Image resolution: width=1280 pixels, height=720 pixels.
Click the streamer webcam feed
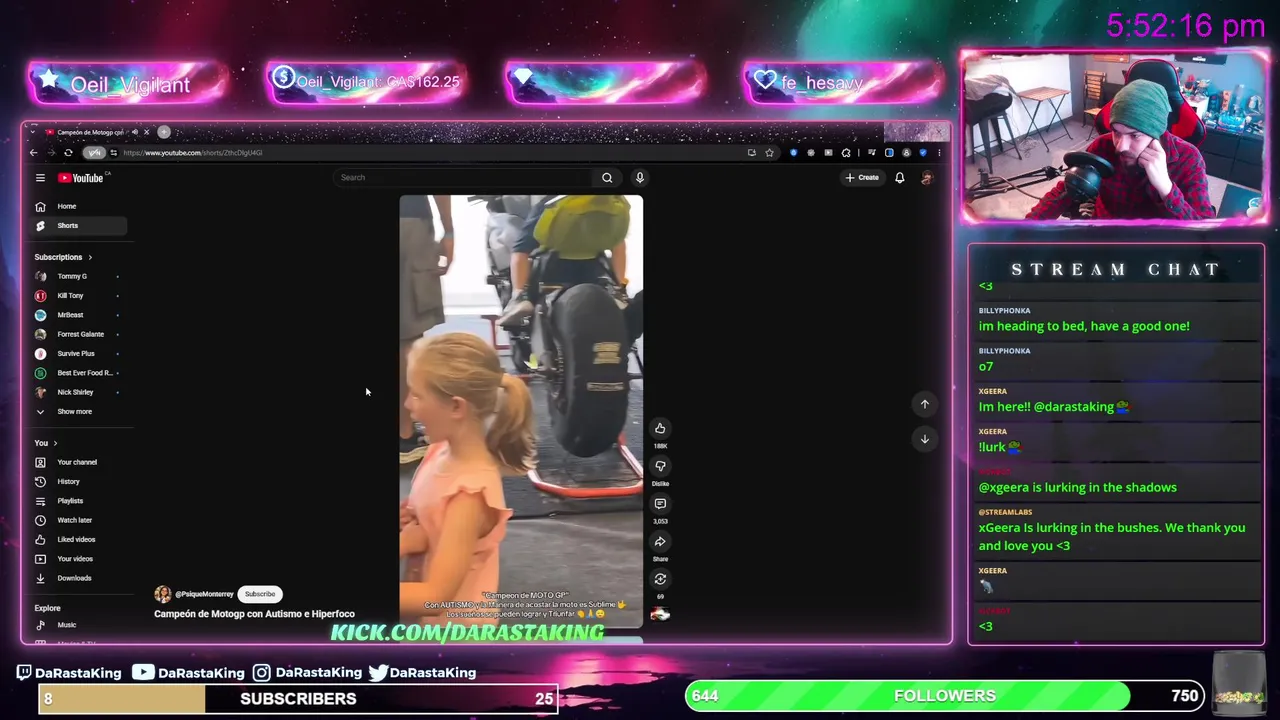click(x=1114, y=137)
